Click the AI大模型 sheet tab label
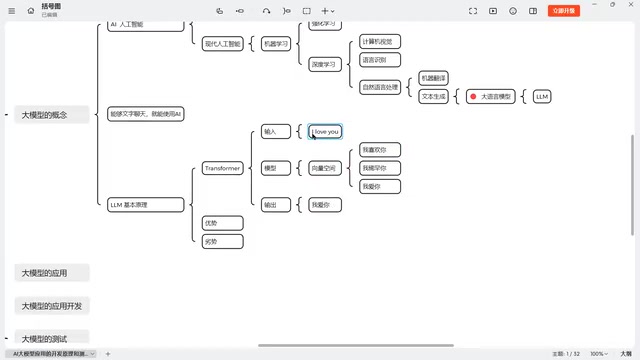The width and height of the screenshot is (640, 360). click(x=50, y=353)
